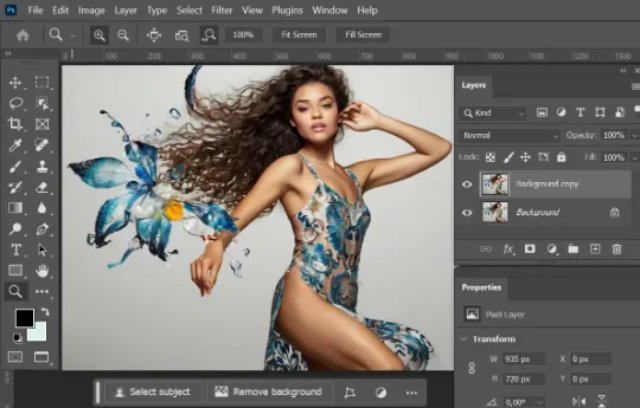Toggle lock position icon

[525, 157]
